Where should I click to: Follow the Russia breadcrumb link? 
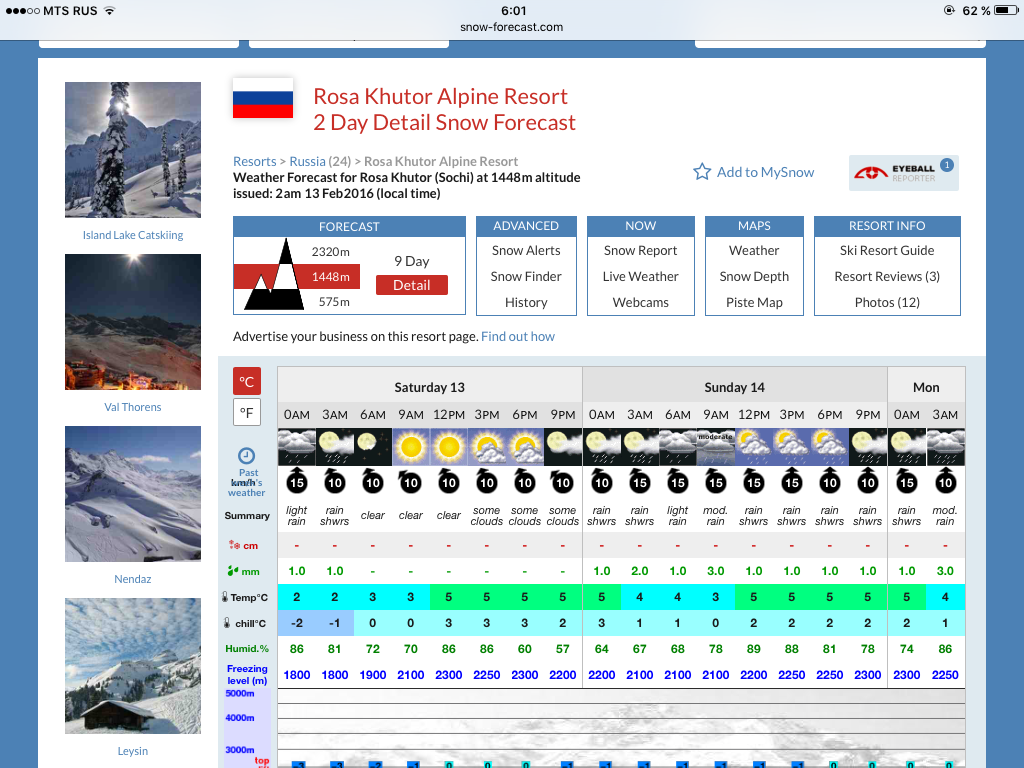pos(308,161)
